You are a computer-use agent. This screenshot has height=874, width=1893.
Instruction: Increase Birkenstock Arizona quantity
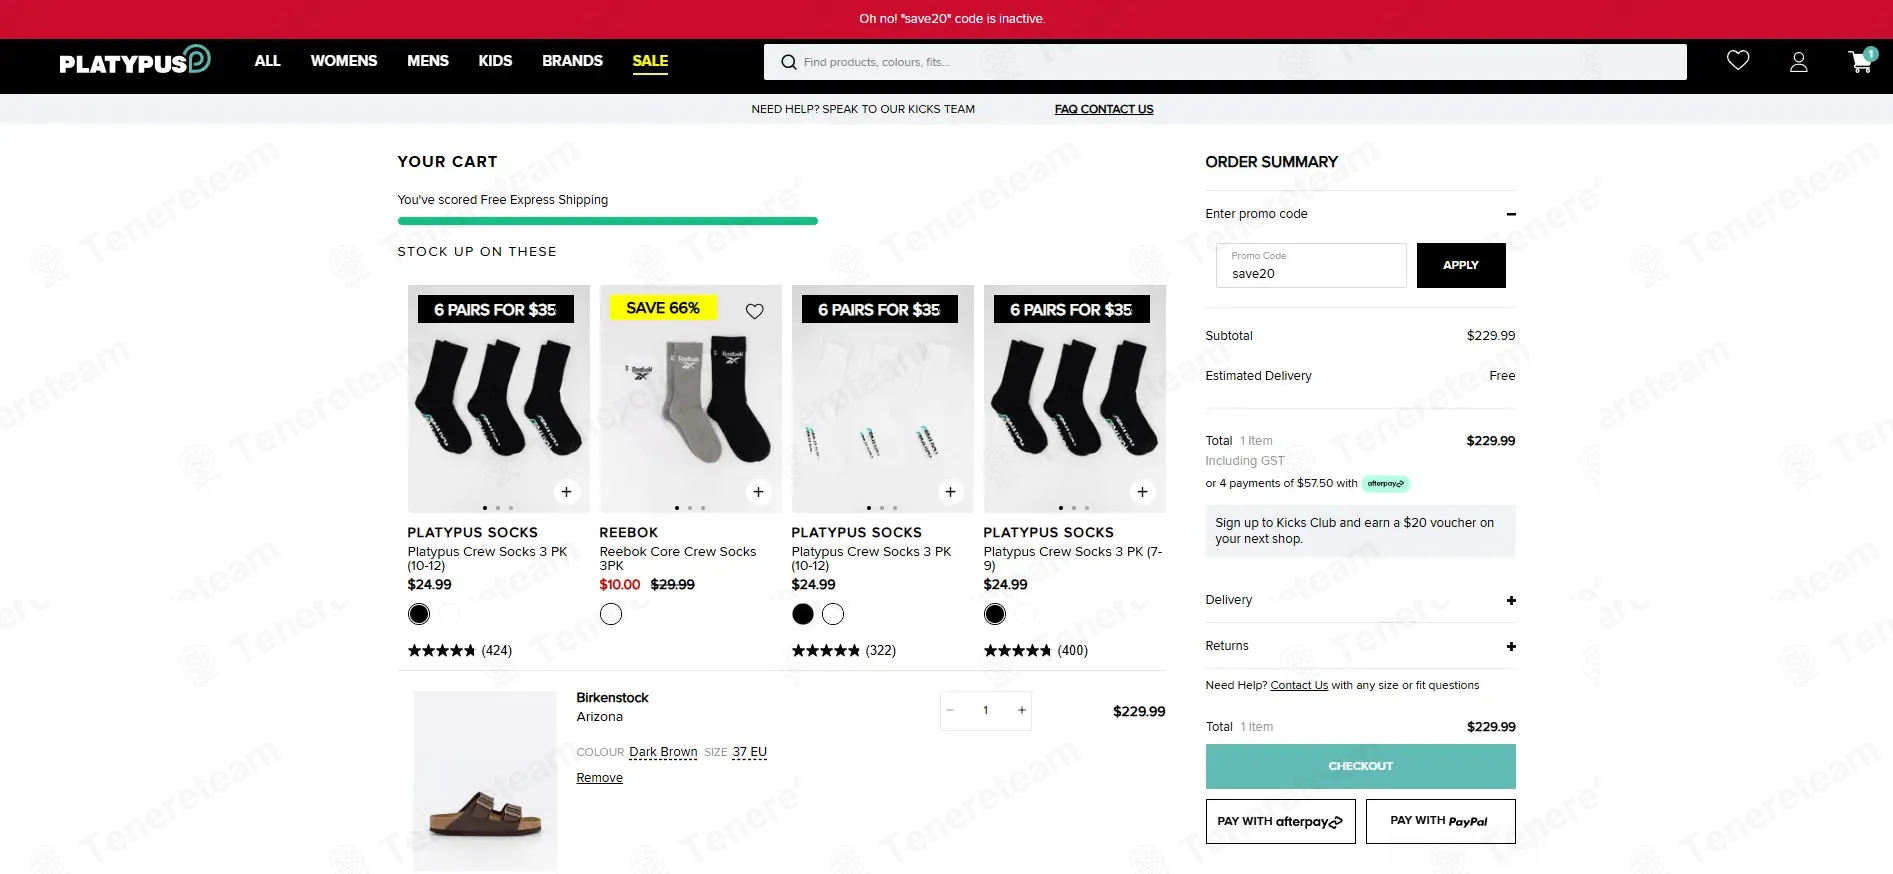(x=1021, y=710)
